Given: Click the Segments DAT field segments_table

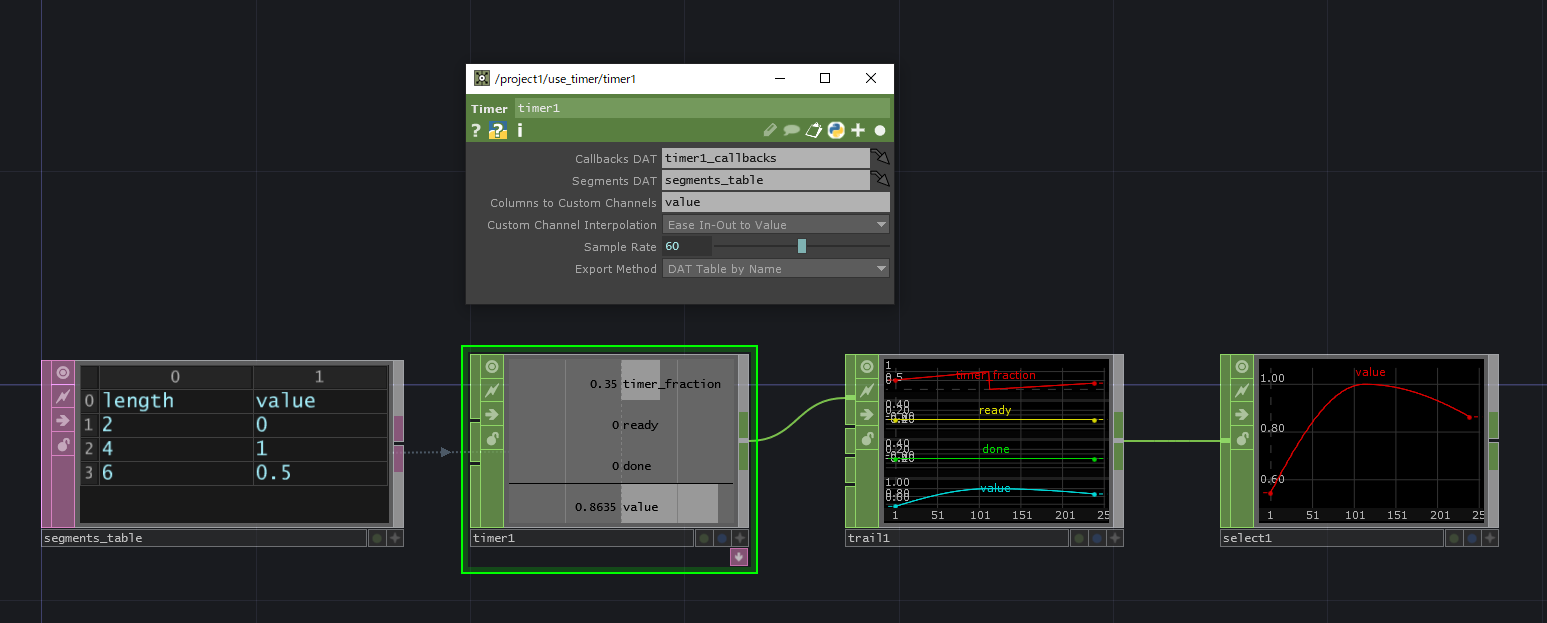Looking at the screenshot, I should [x=766, y=180].
